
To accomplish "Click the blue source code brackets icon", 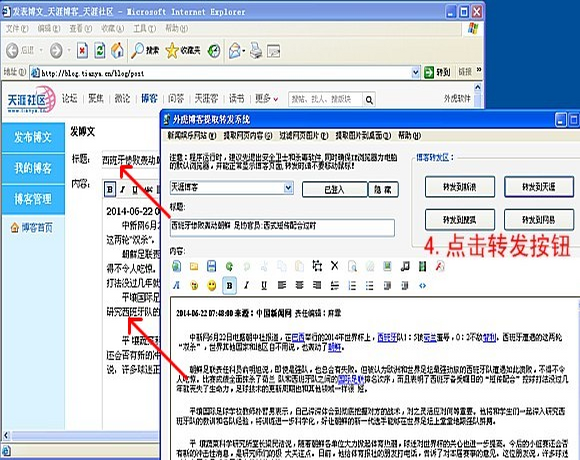I will (422, 285).
